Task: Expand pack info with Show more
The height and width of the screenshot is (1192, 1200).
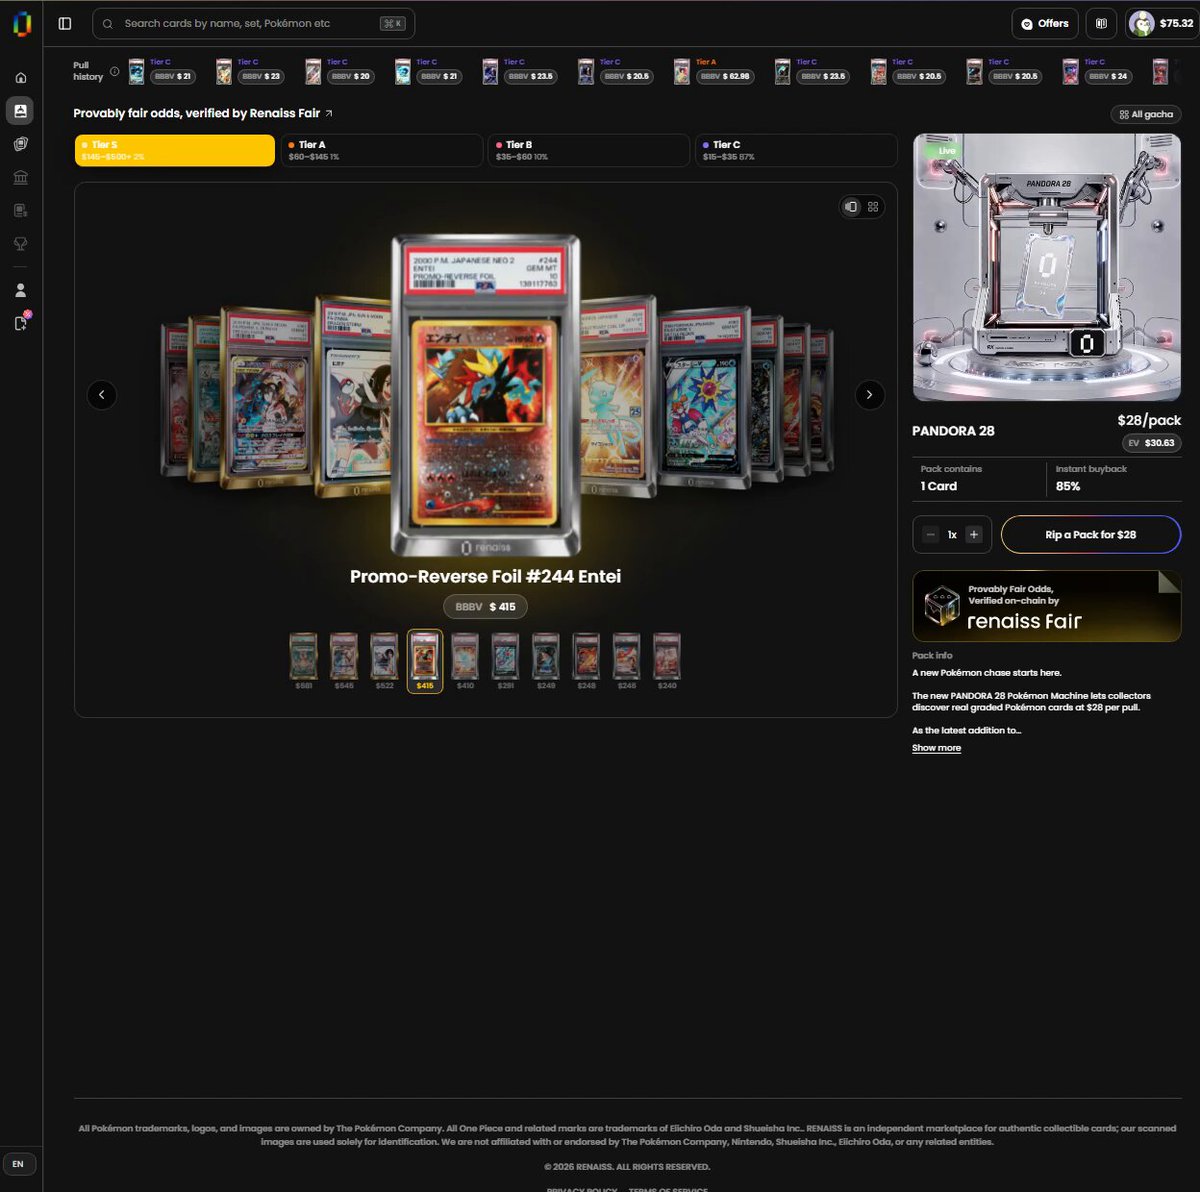Action: click(936, 748)
